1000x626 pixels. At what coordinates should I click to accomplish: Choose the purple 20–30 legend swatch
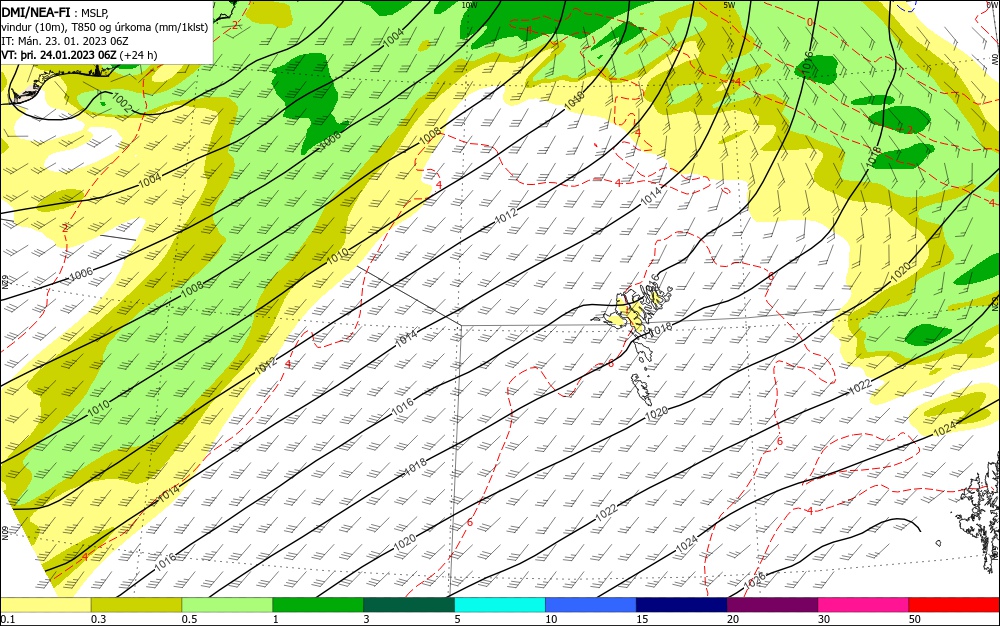tap(772, 605)
